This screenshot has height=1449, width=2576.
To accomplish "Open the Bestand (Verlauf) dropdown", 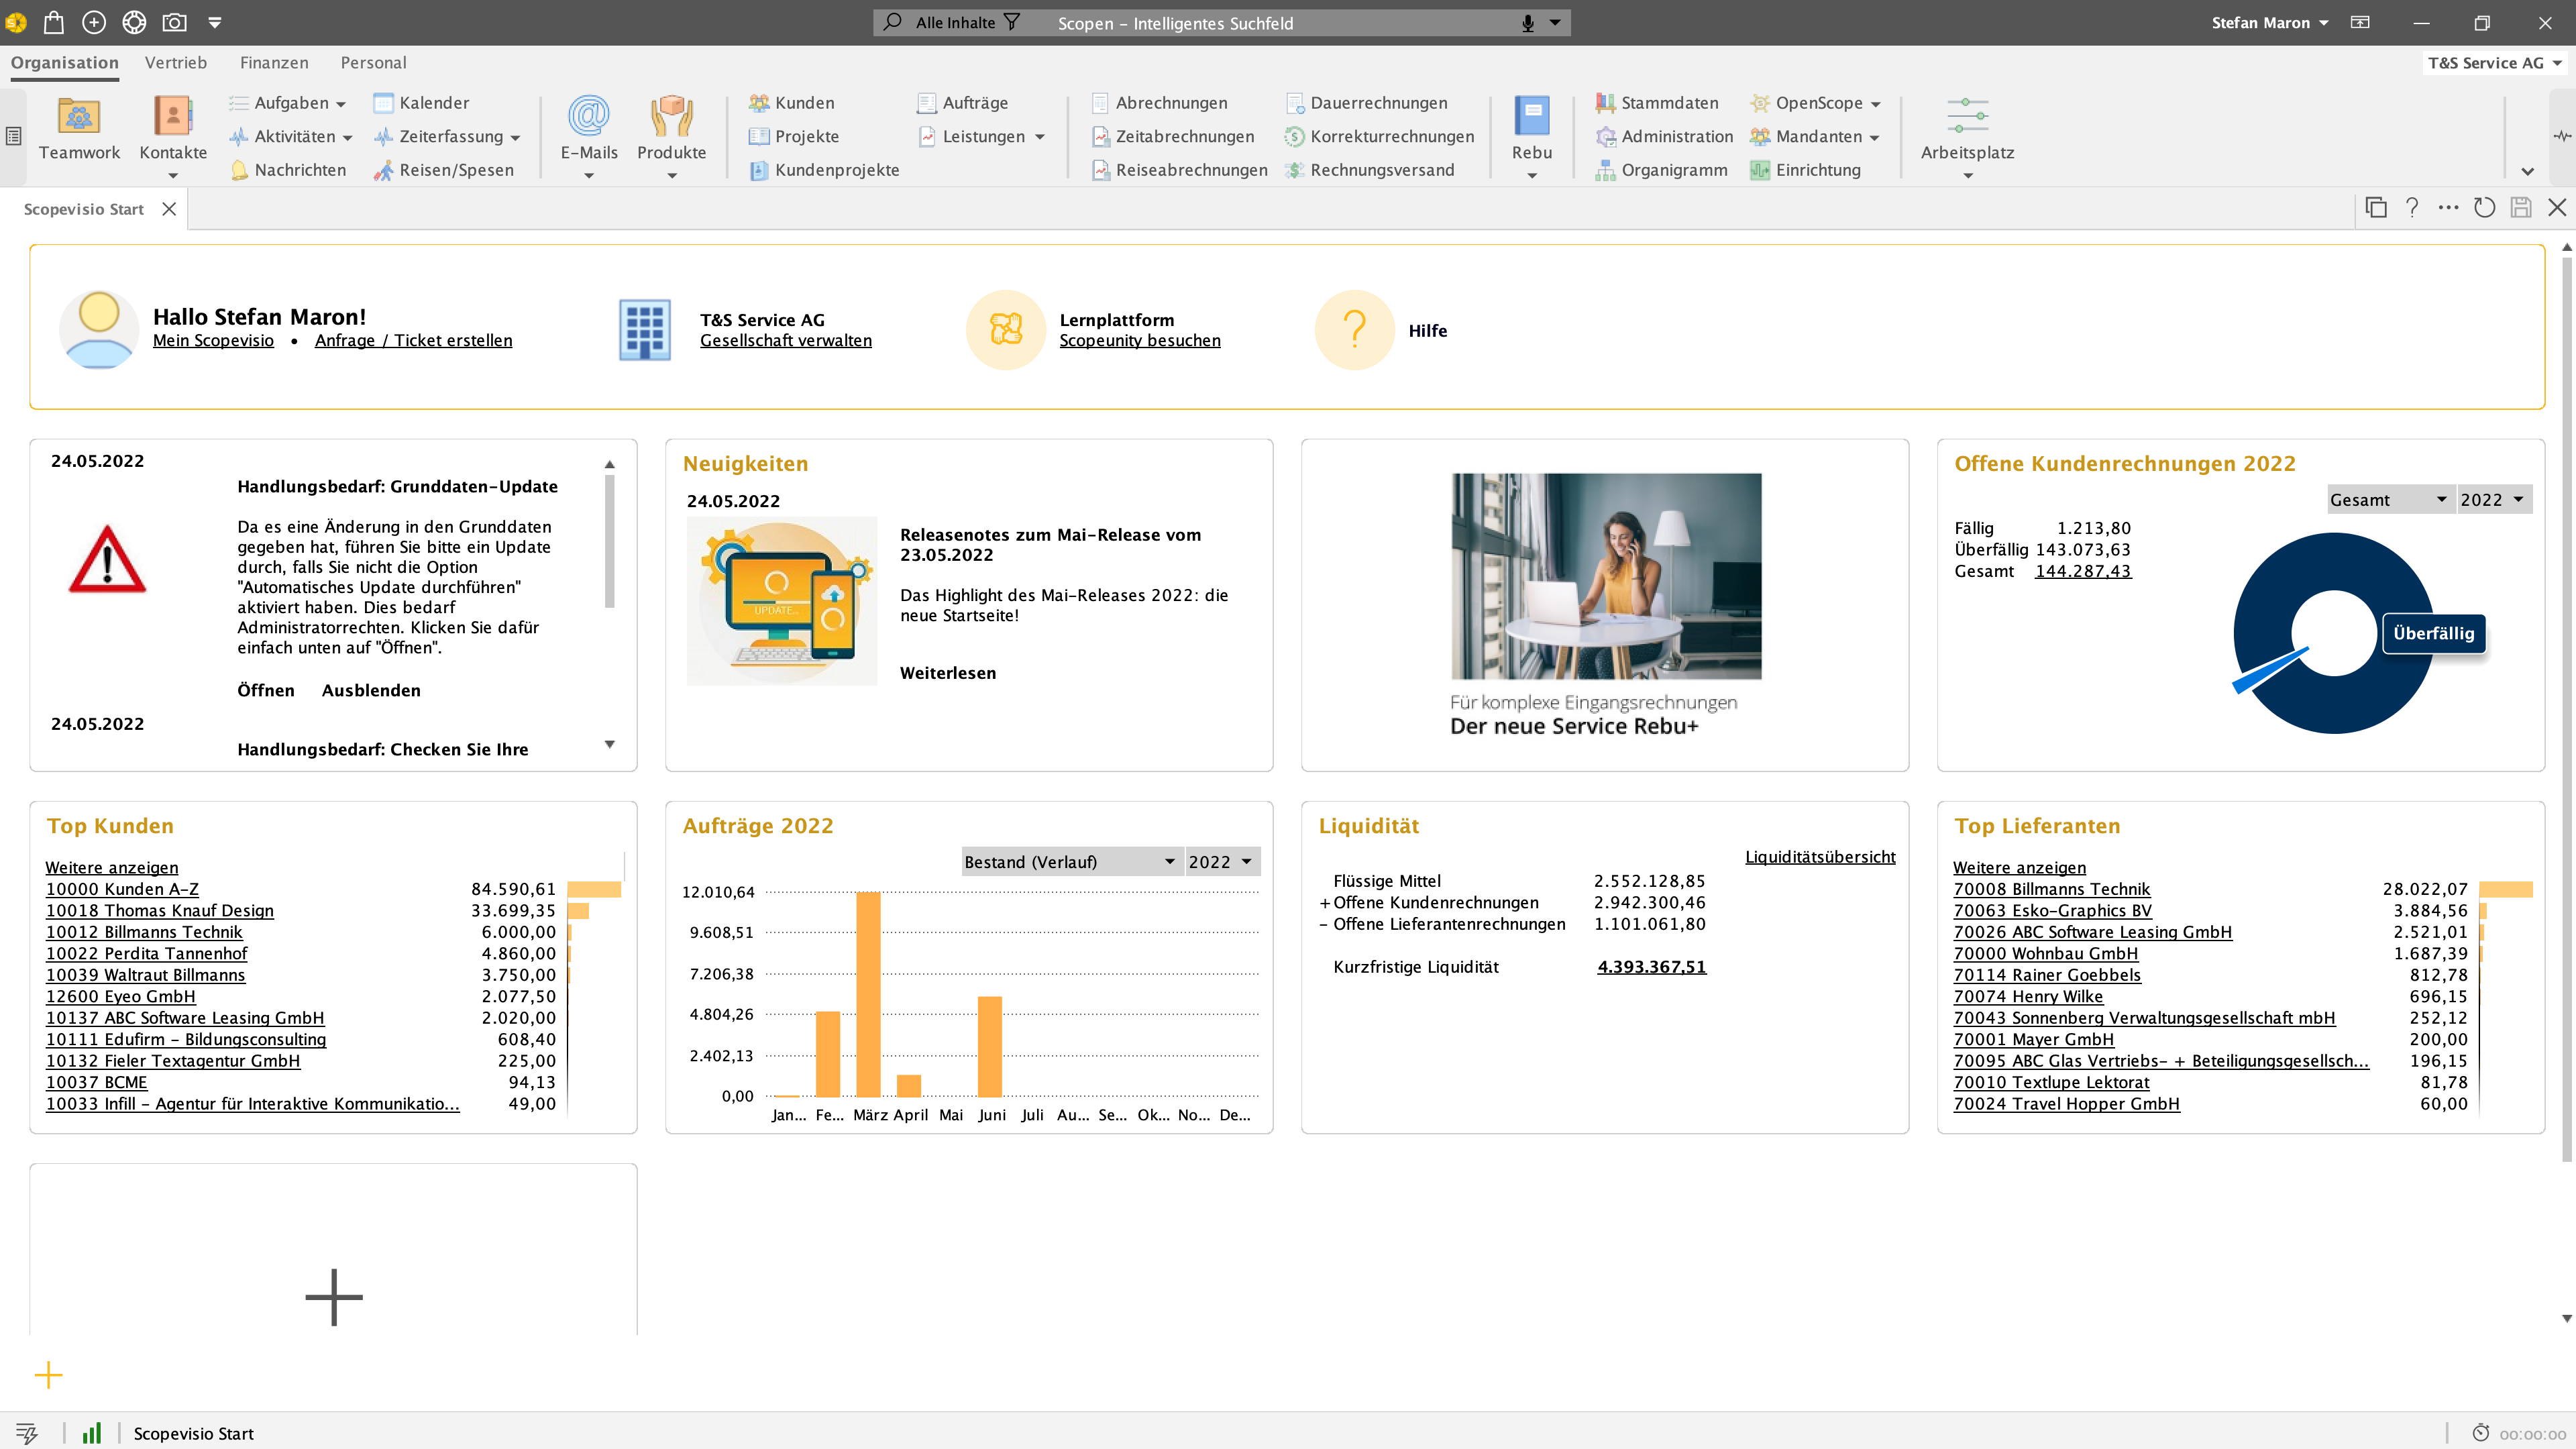I will (1069, 861).
